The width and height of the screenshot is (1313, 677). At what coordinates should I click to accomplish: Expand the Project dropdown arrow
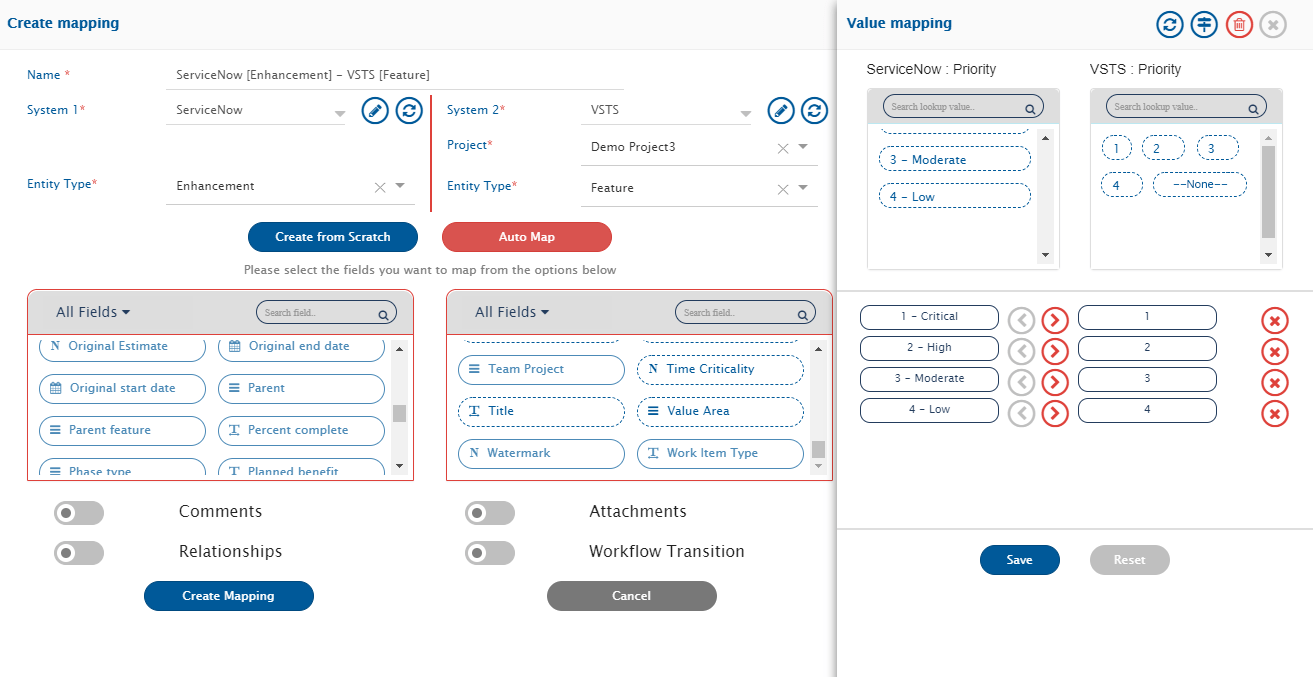803,147
